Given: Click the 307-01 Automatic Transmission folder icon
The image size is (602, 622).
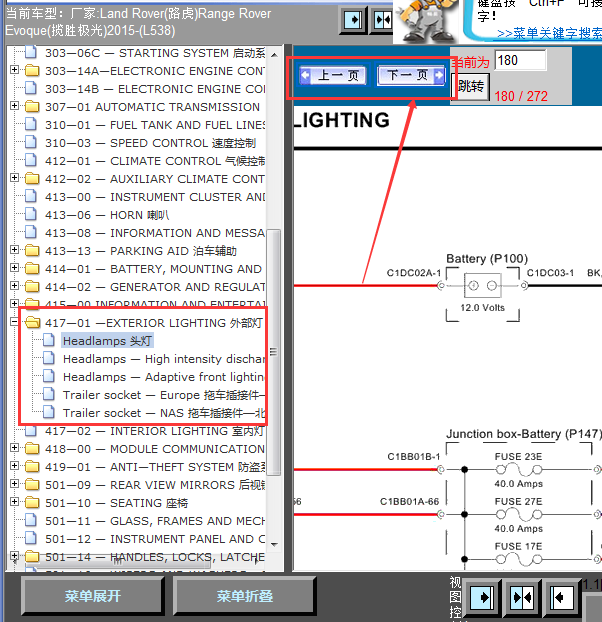Looking at the screenshot, I should pyautogui.click(x=32, y=106).
